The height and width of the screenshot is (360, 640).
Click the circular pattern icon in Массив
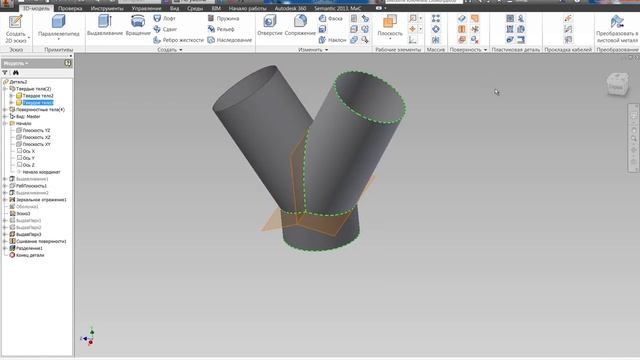(436, 29)
